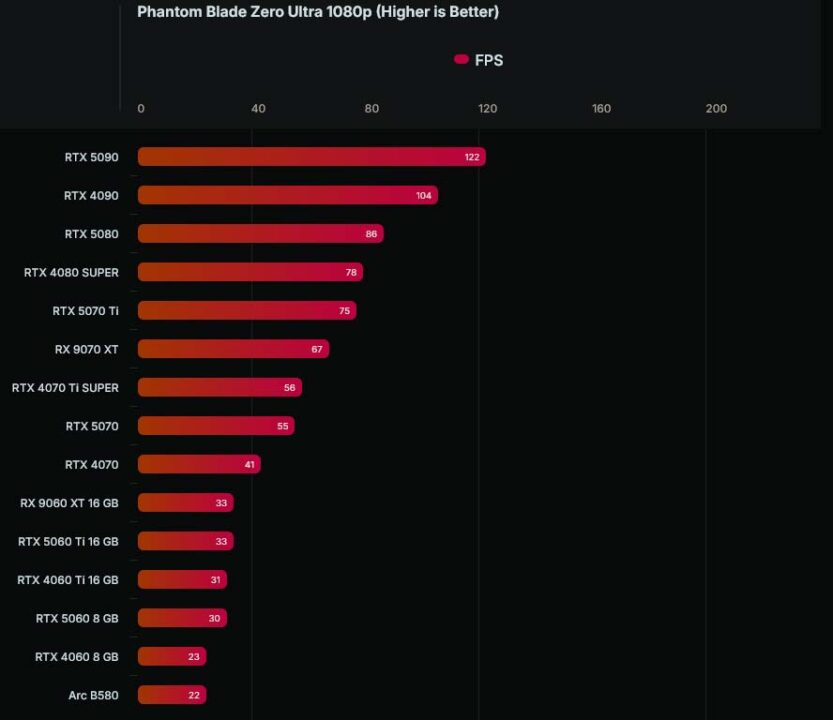Select the RTX 5090 row label
The image size is (833, 720).
tap(91, 157)
